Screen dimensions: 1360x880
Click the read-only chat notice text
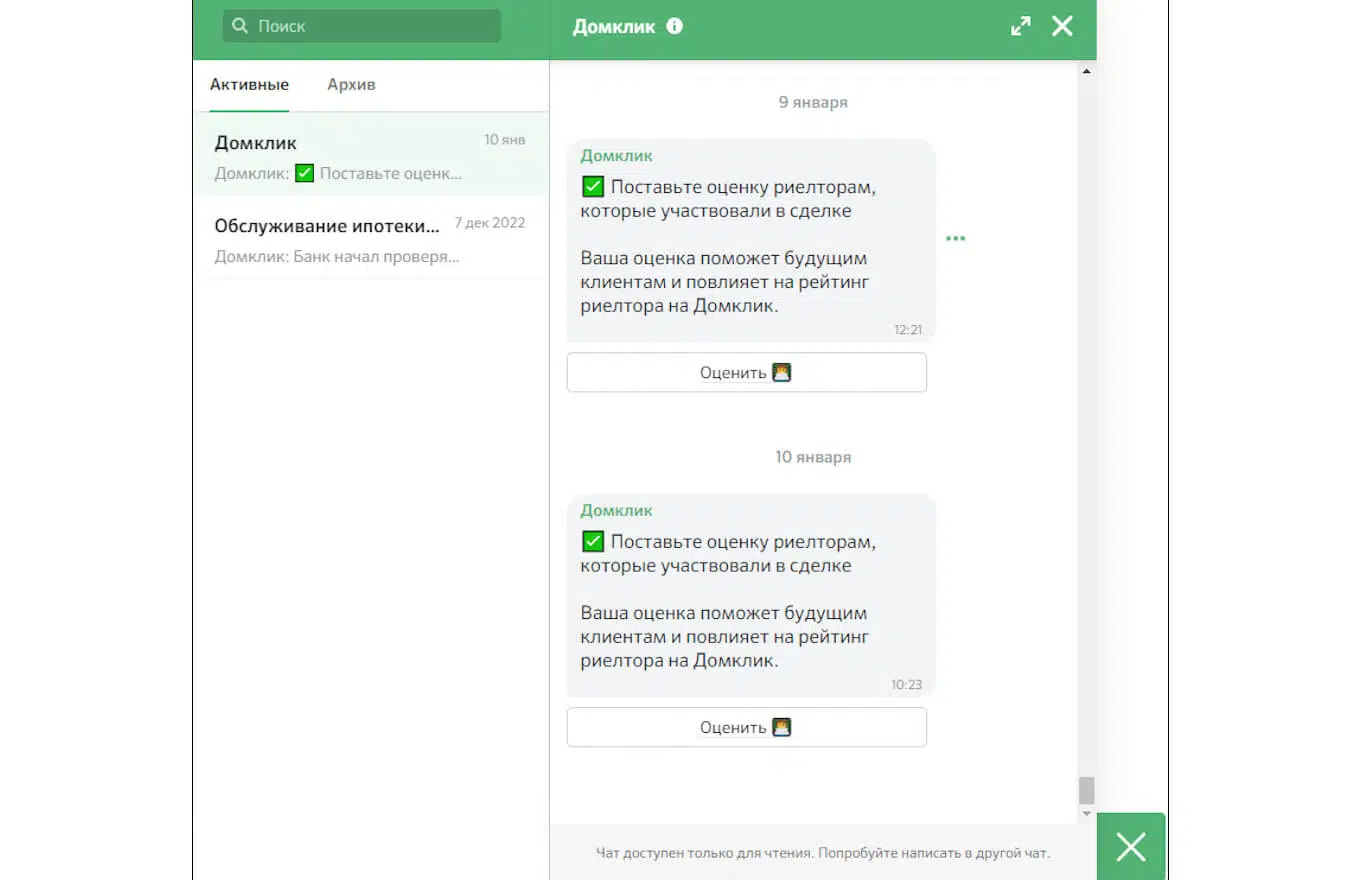823,854
